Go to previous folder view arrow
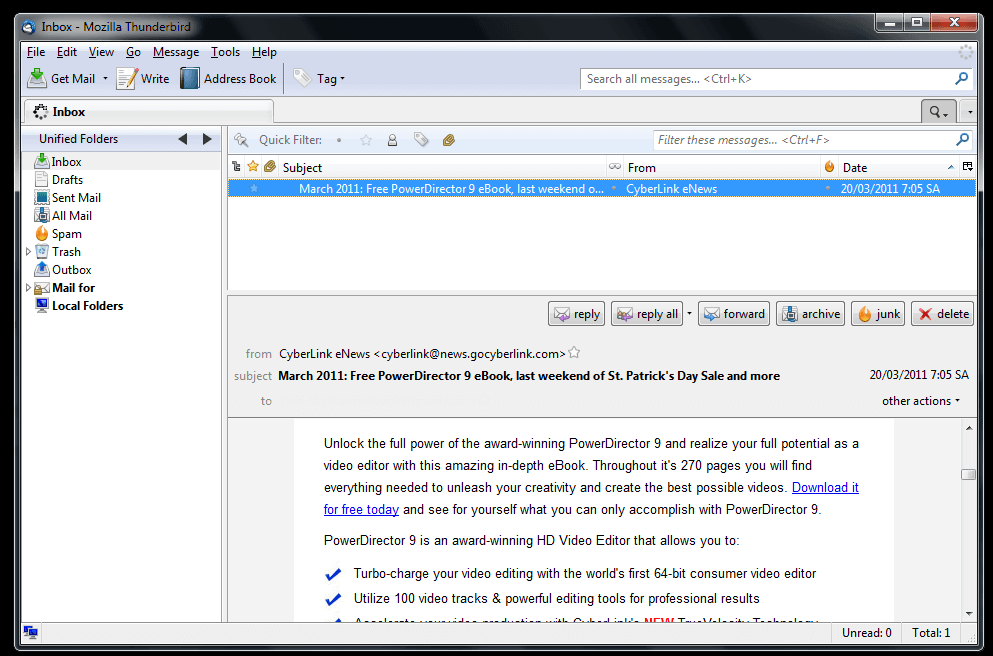 pyautogui.click(x=183, y=139)
